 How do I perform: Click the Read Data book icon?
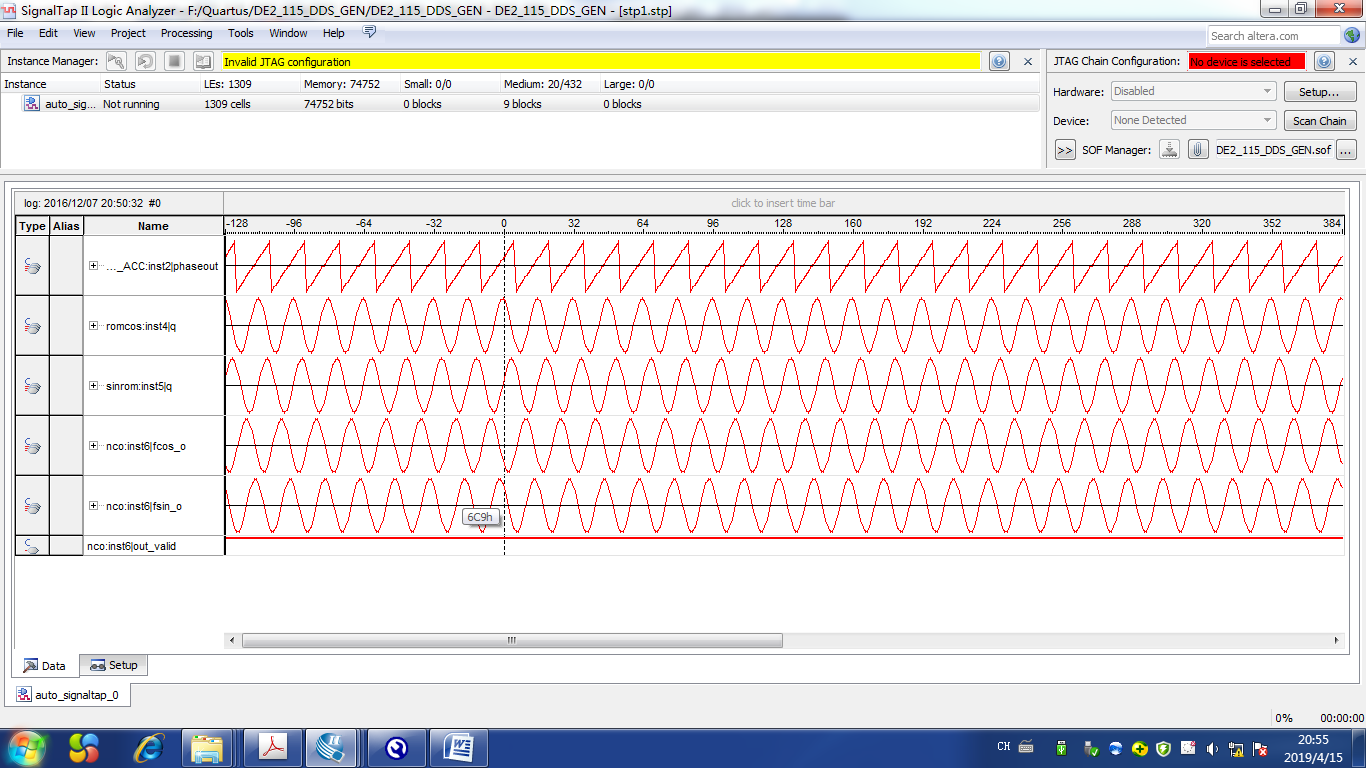pos(203,61)
